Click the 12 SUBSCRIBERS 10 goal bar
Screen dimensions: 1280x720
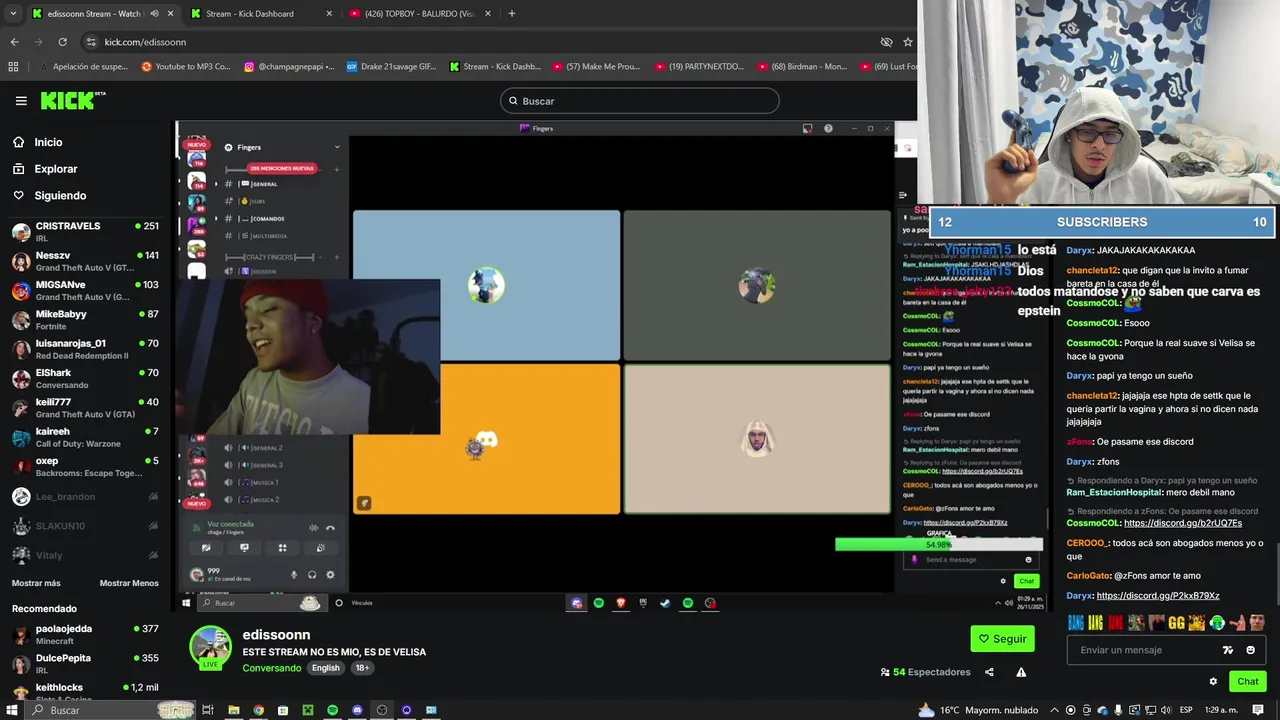[1102, 222]
